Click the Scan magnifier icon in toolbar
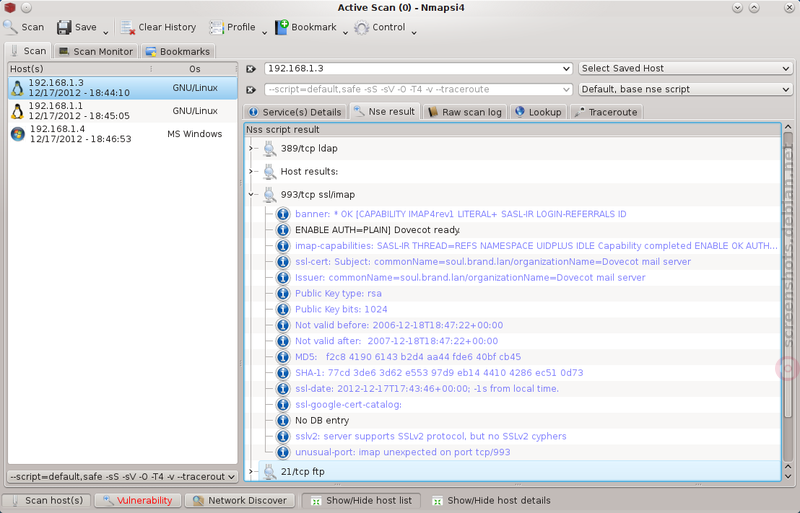The width and height of the screenshot is (800, 513). click(x=11, y=28)
